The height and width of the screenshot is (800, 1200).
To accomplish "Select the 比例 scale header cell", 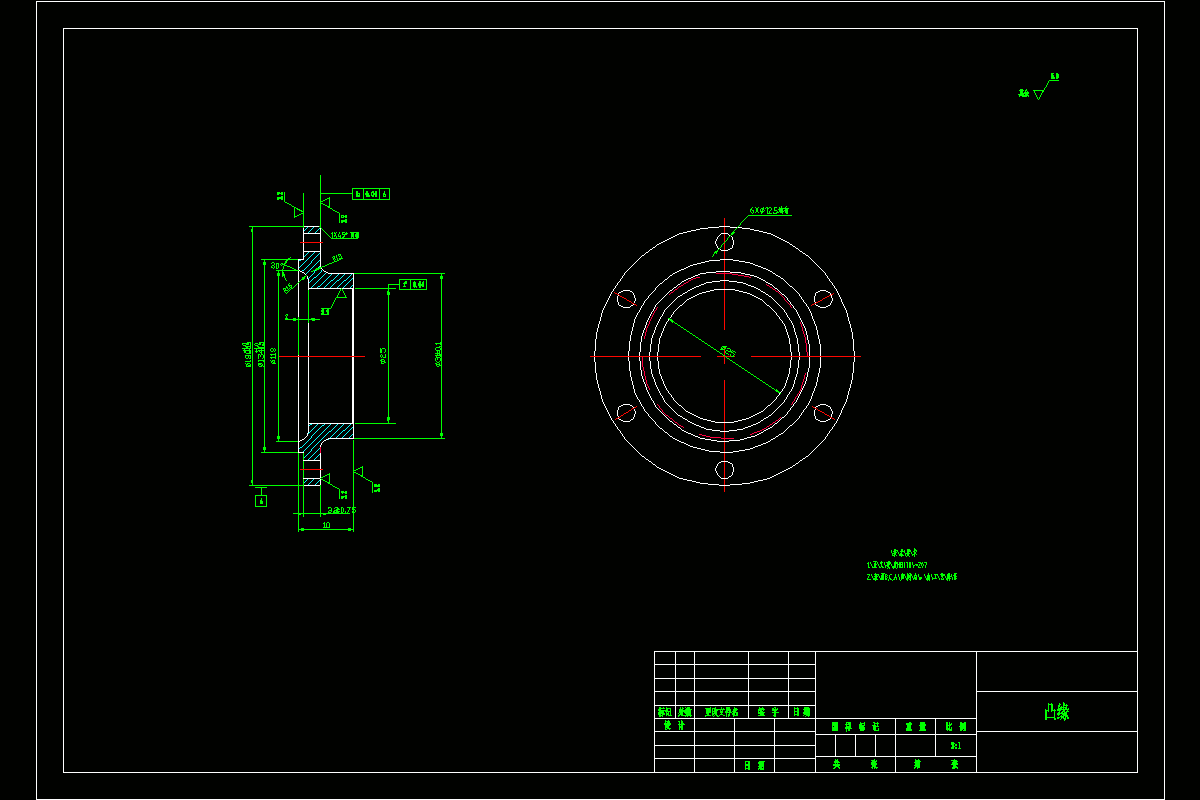I will pos(956,726).
